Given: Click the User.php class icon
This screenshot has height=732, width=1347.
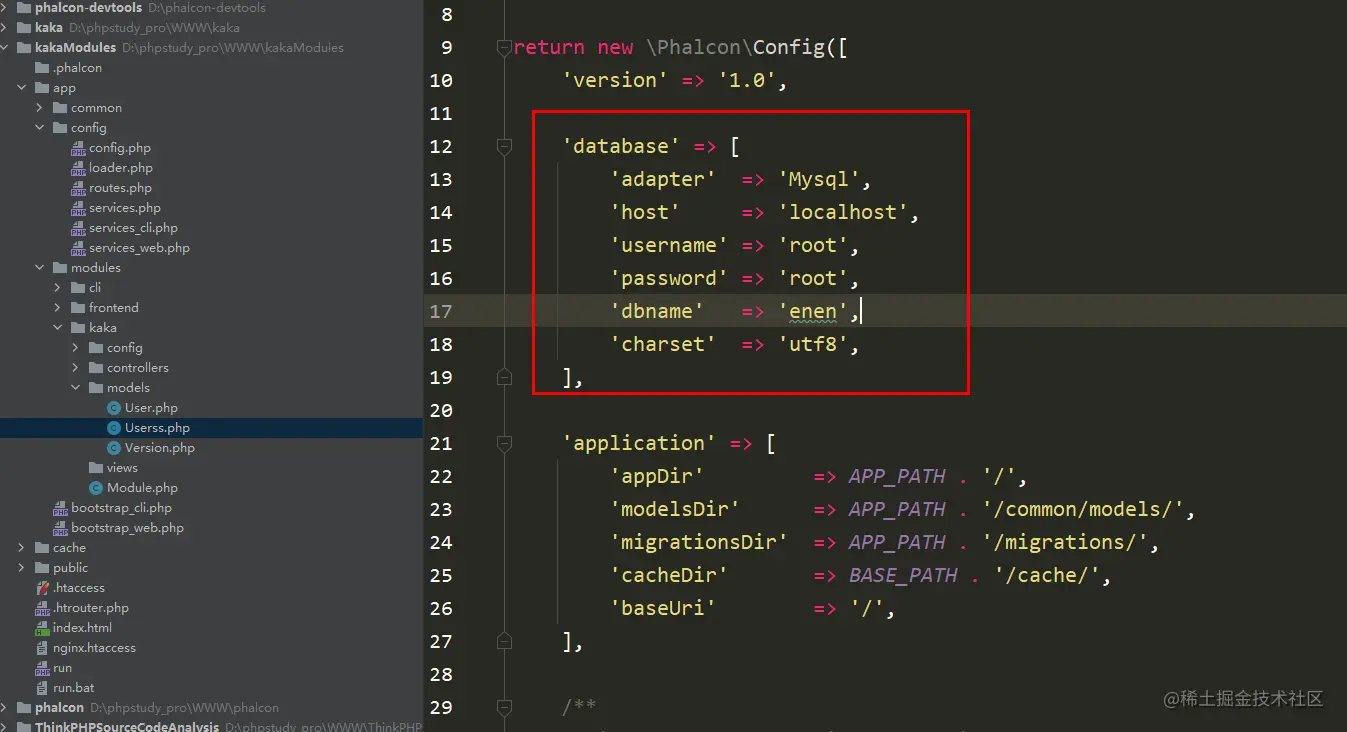Looking at the screenshot, I should [114, 408].
